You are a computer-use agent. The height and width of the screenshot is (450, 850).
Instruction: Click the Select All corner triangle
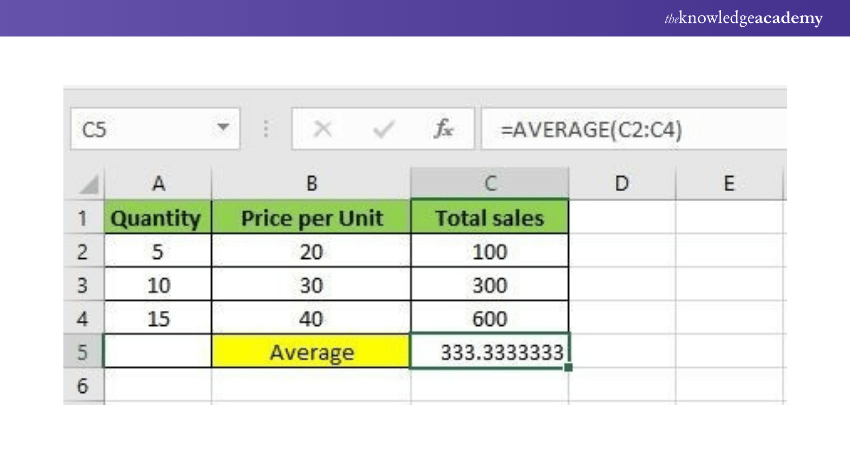click(88, 184)
